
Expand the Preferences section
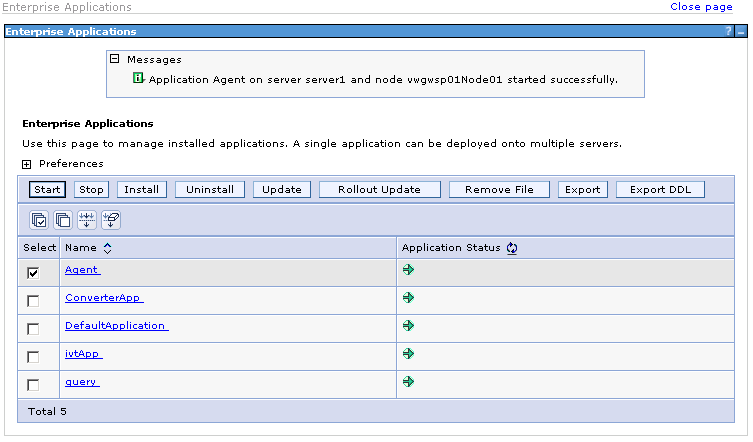click(27, 164)
